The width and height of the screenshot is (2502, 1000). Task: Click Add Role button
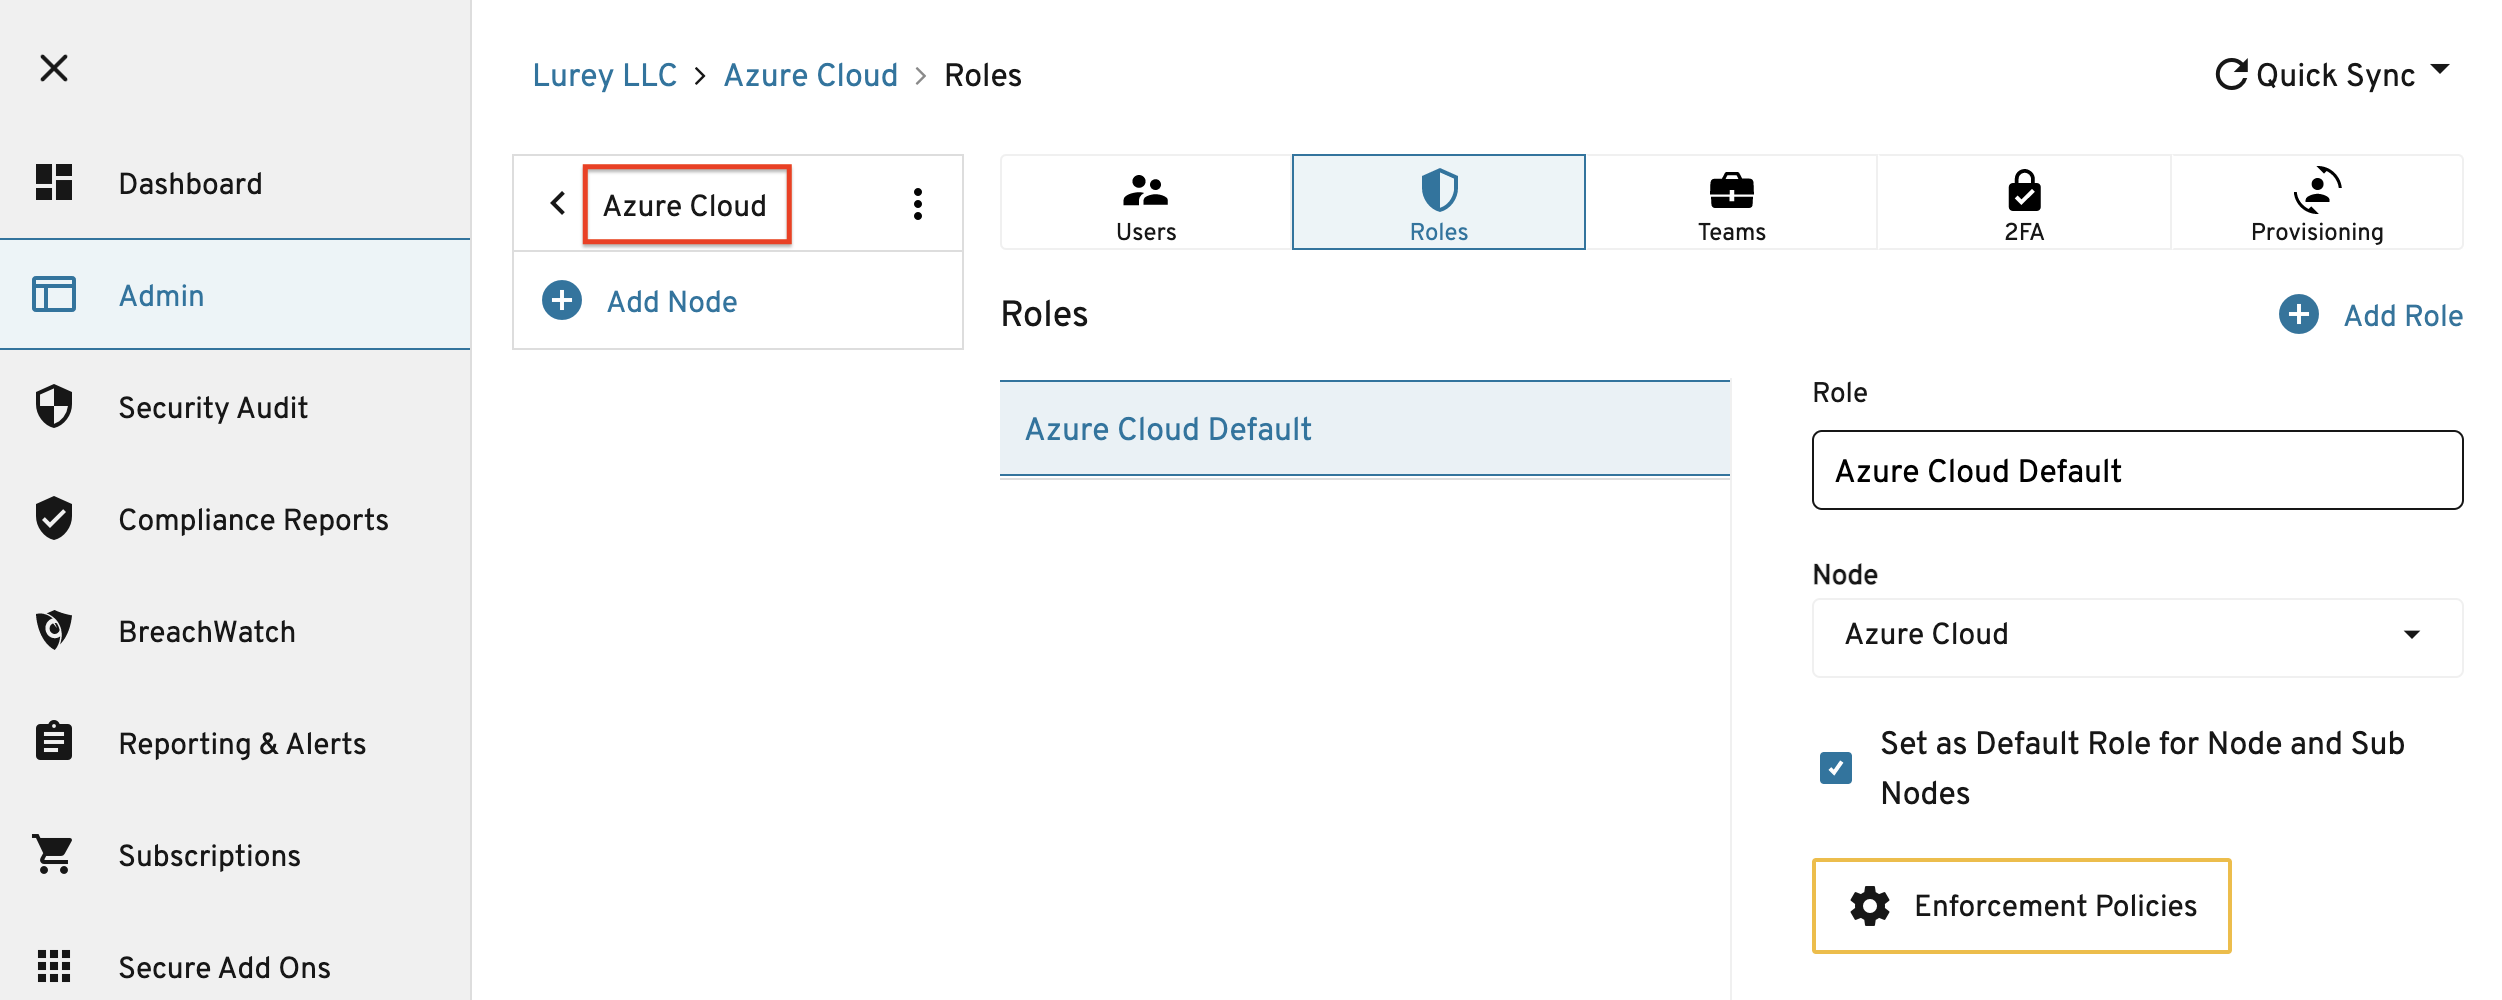pyautogui.click(x=2371, y=315)
